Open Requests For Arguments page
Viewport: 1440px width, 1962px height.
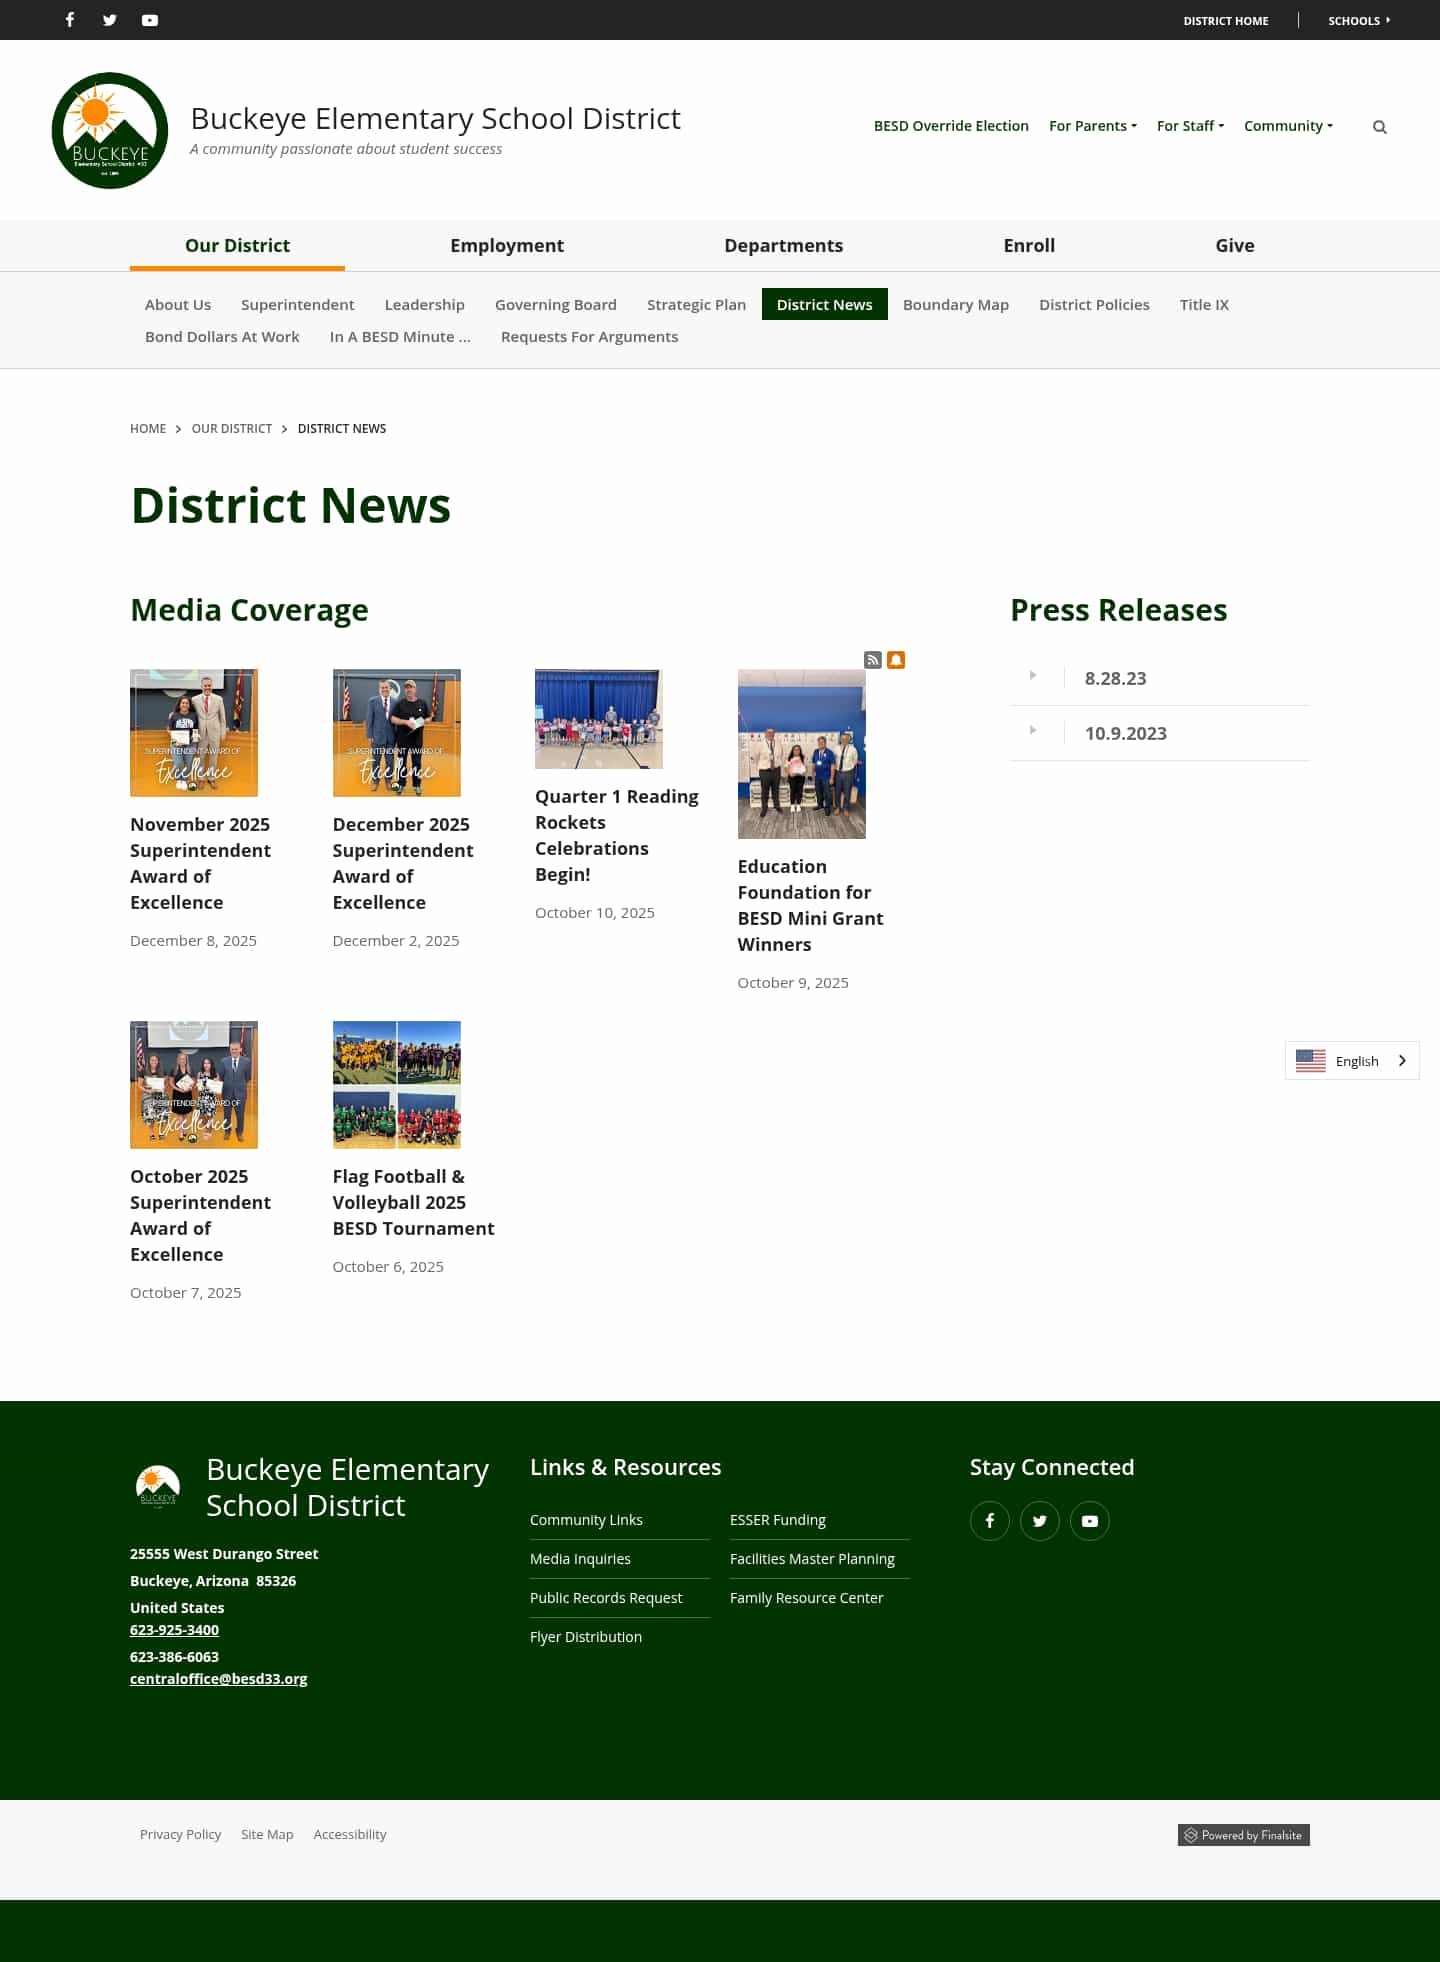pos(589,337)
